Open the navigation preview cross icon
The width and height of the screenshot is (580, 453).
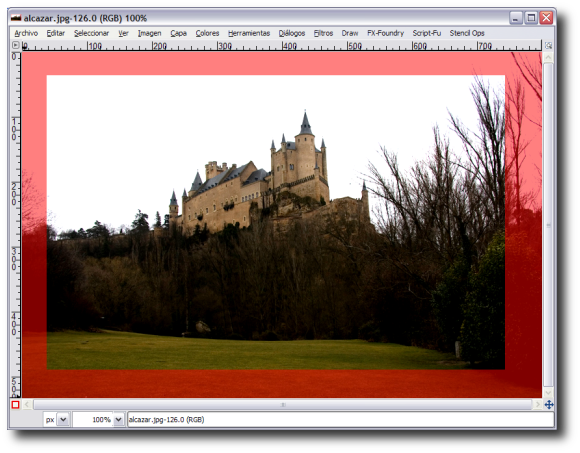coord(549,405)
